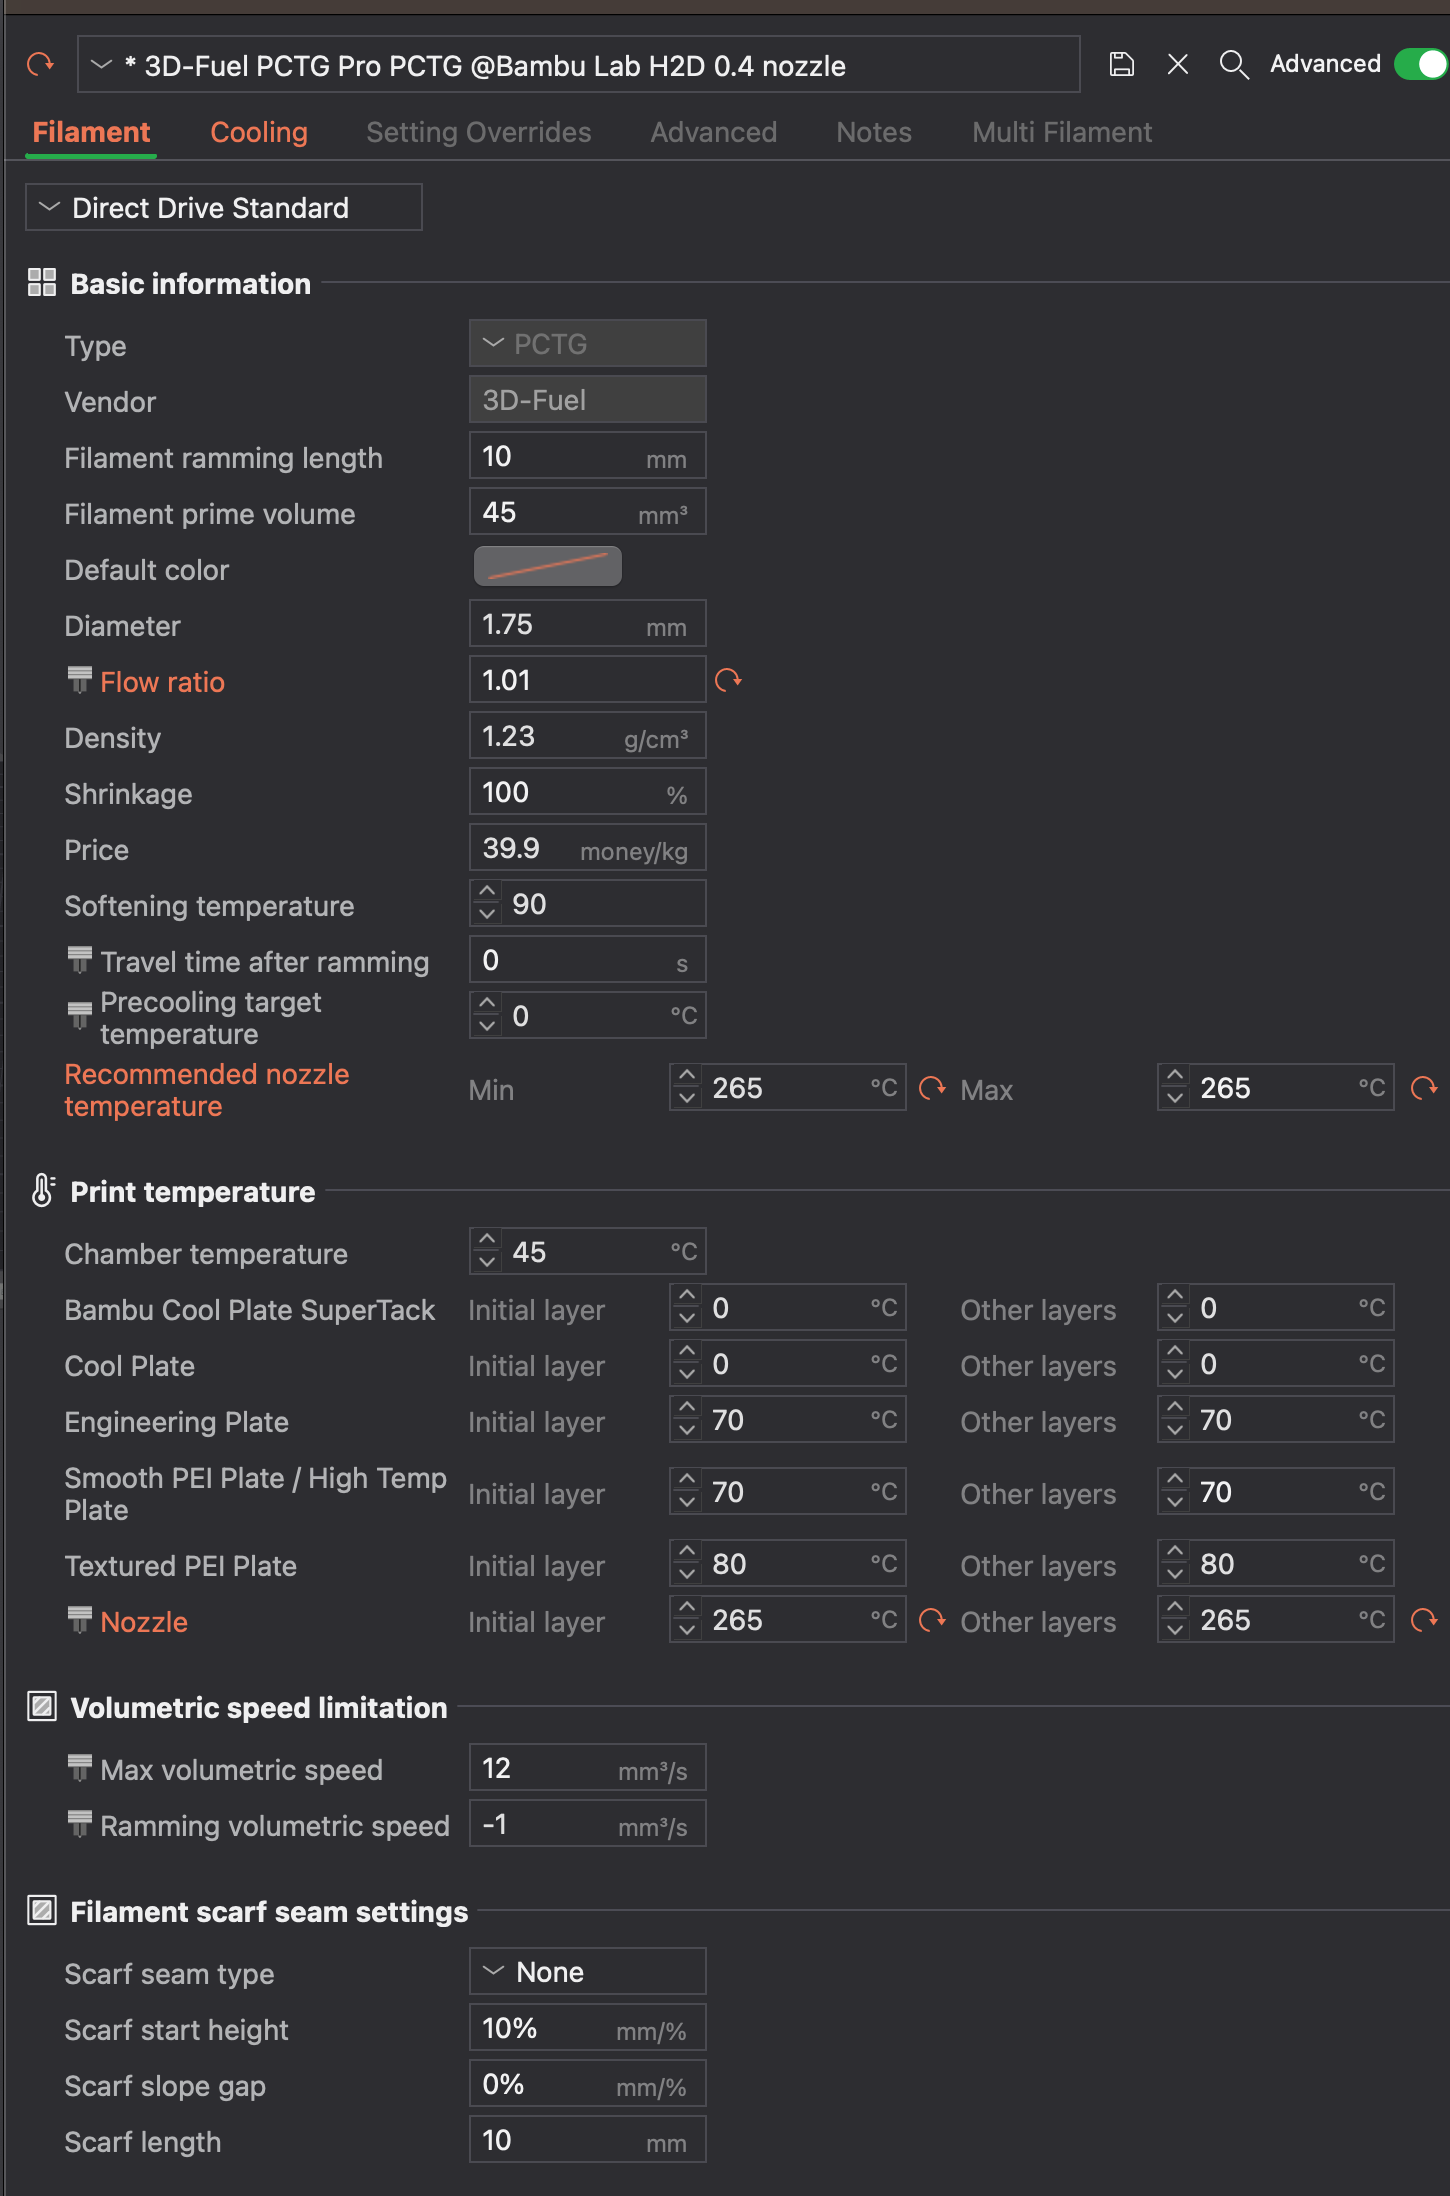Decrease Softening temperature with down stepper
Screen dimensions: 1450x2196
(x=487, y=914)
